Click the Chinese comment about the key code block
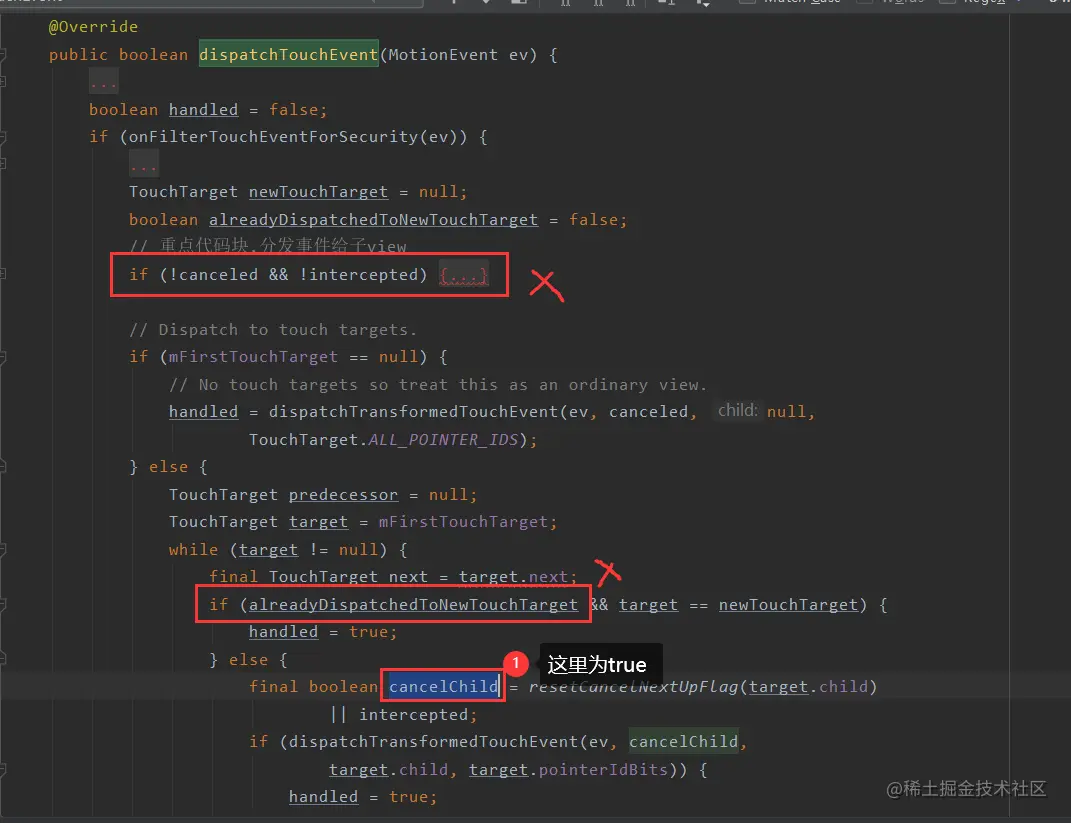Viewport: 1071px width, 823px height. point(268,245)
